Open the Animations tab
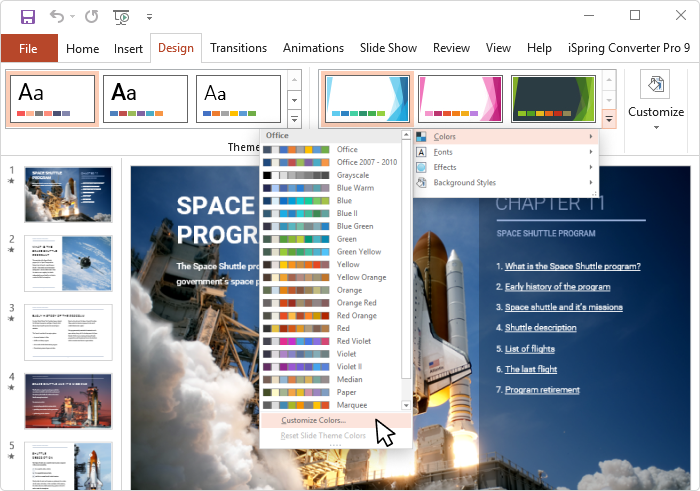Screen dimensions: 700x491 click(x=313, y=48)
